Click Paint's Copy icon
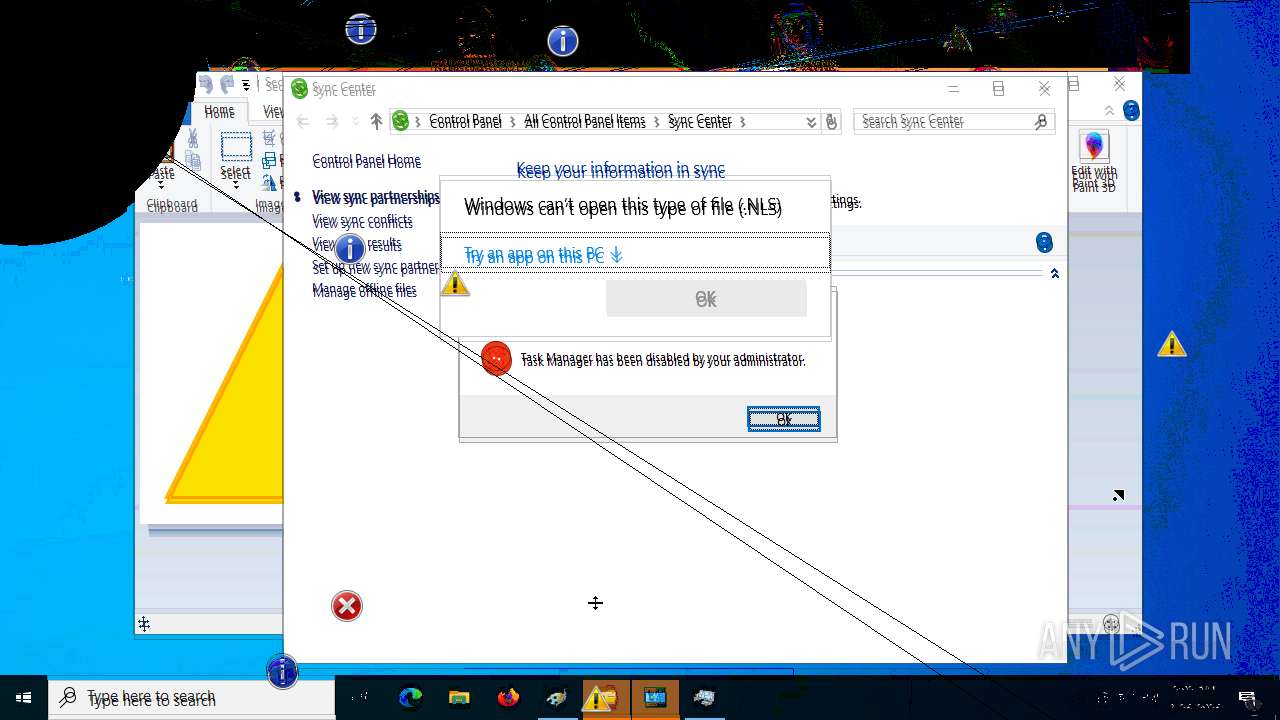The height and width of the screenshot is (720, 1280). (193, 159)
